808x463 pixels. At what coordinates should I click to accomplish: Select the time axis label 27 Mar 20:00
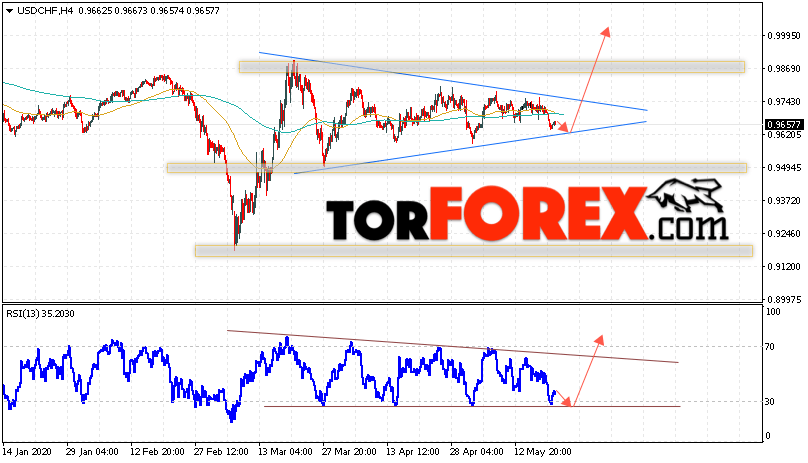349,452
